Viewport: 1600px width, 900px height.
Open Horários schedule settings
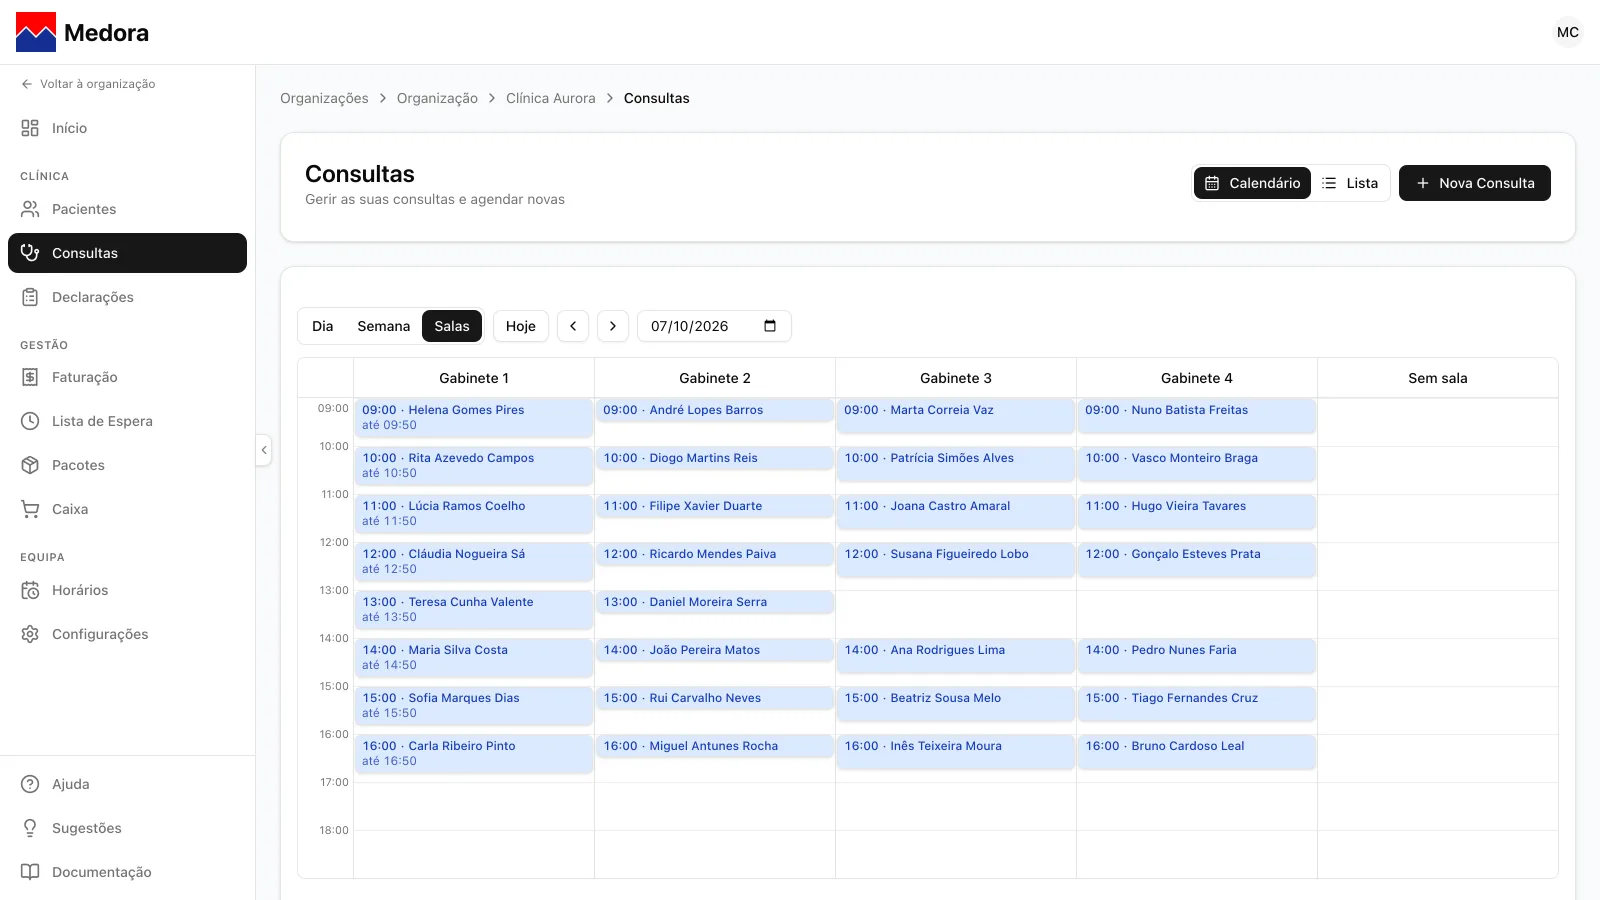pos(127,590)
